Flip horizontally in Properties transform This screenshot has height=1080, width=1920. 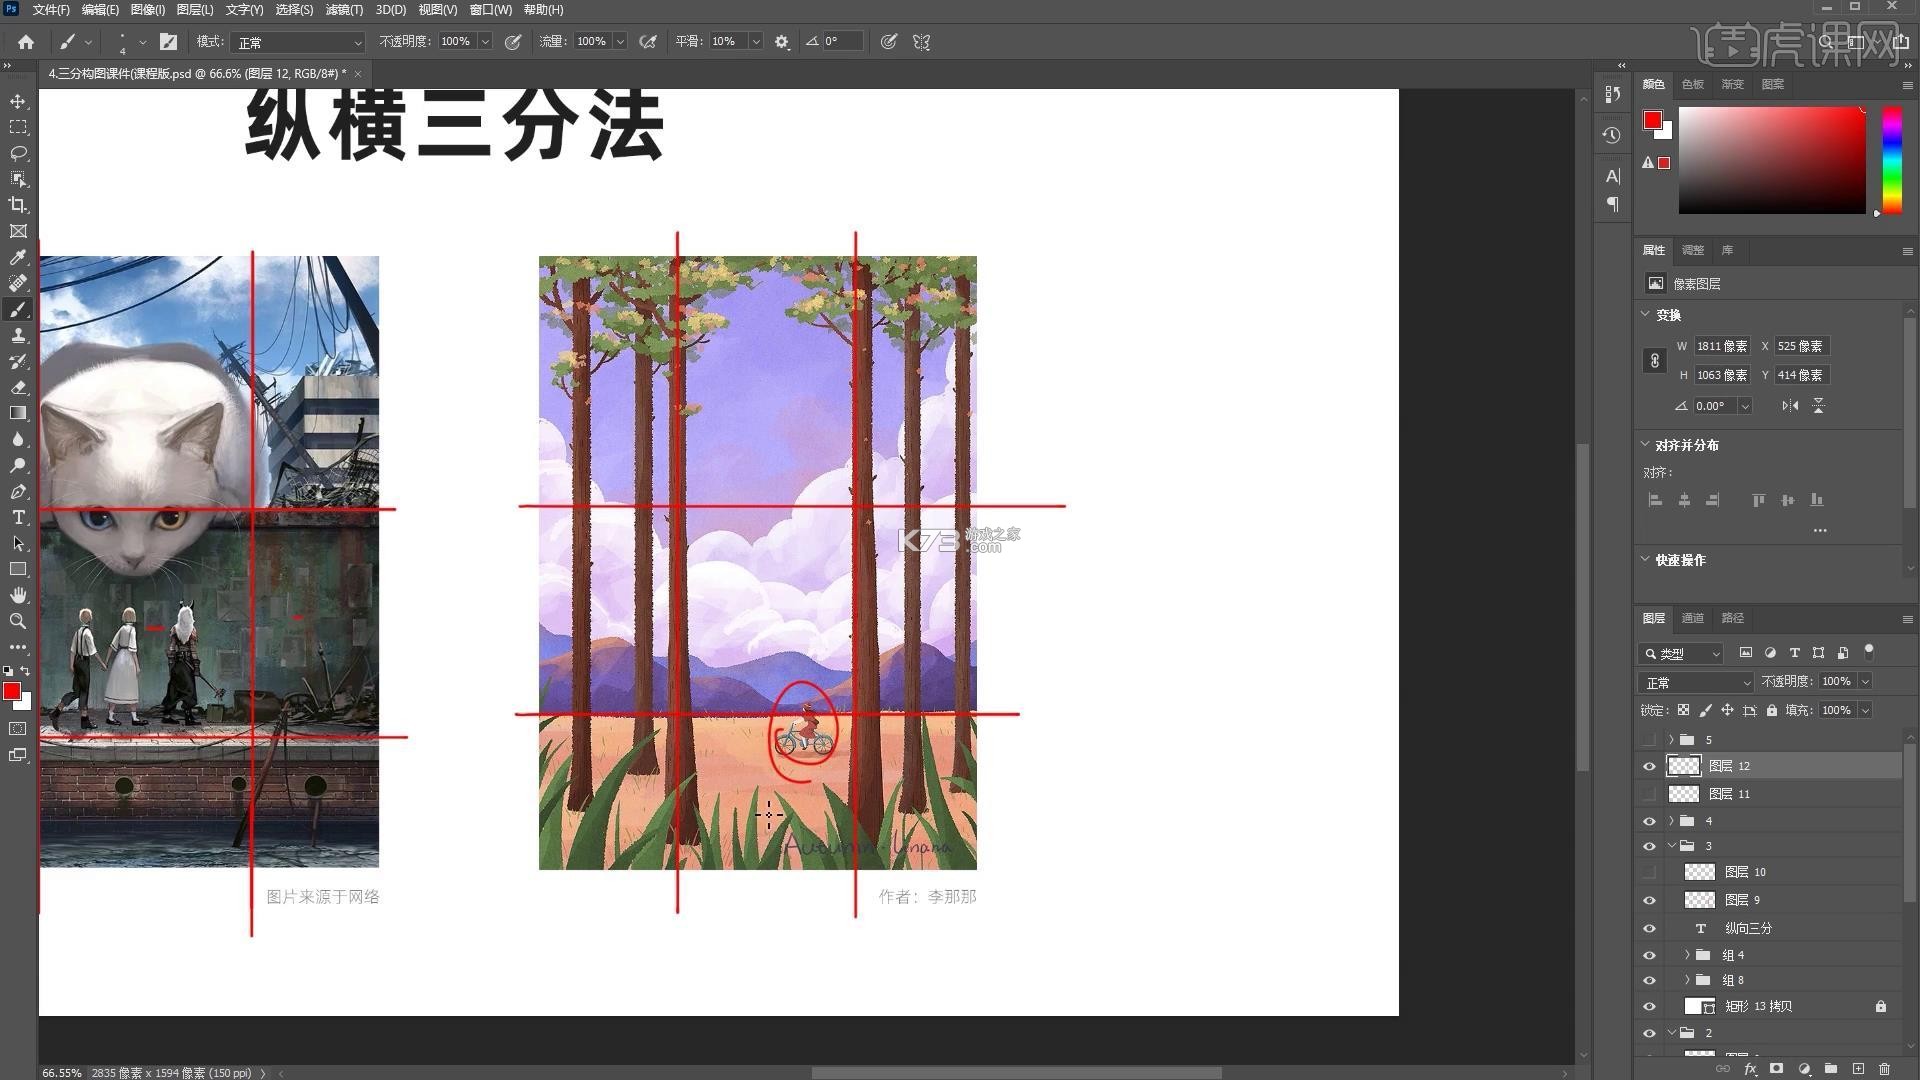click(1790, 405)
